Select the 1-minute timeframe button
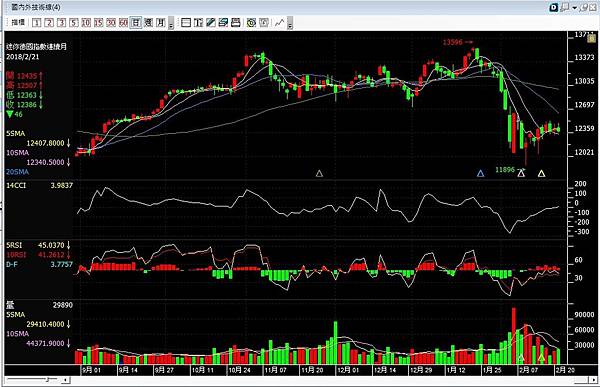Viewport: 600px width, 387px height. click(x=36, y=23)
